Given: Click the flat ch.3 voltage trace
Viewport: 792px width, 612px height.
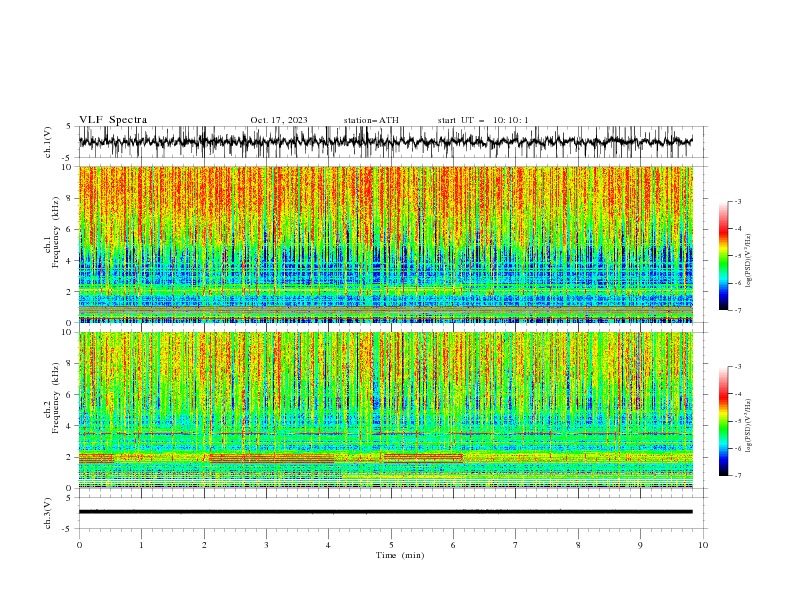Looking at the screenshot, I should pyautogui.click(x=385, y=512).
